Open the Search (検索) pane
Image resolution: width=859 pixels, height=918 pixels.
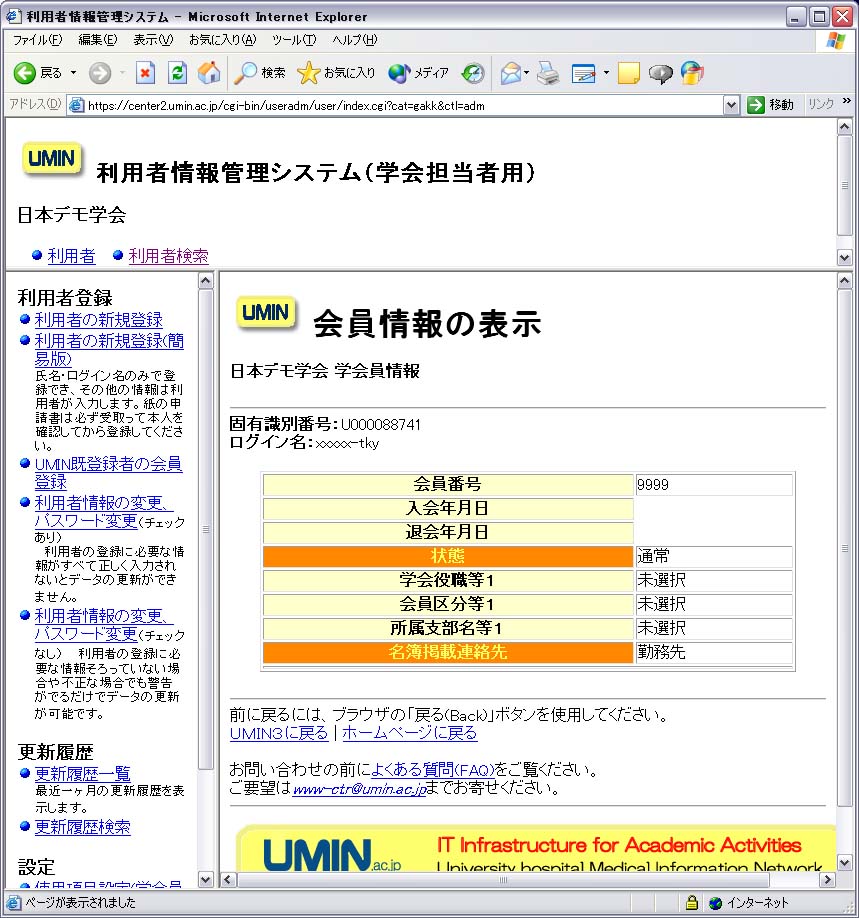point(260,73)
